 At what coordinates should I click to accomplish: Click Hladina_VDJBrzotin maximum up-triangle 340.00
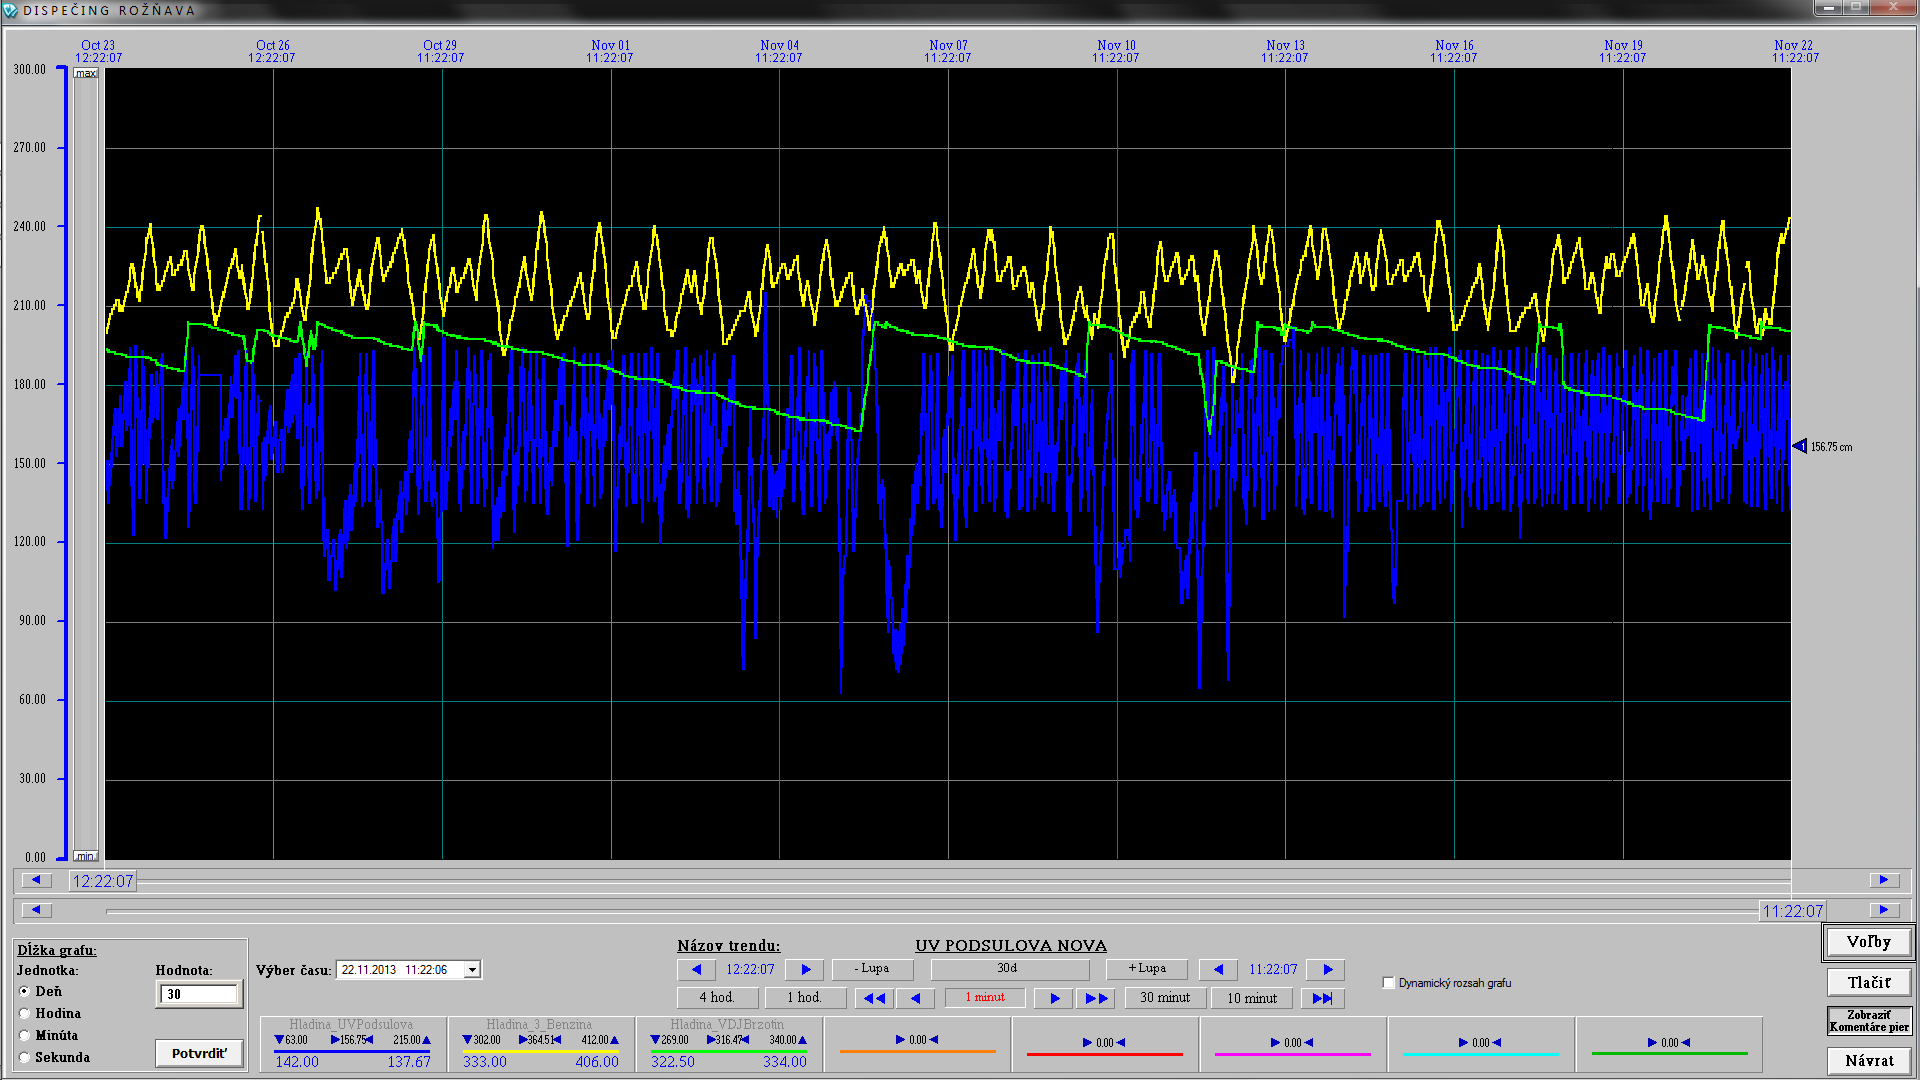tap(802, 1040)
